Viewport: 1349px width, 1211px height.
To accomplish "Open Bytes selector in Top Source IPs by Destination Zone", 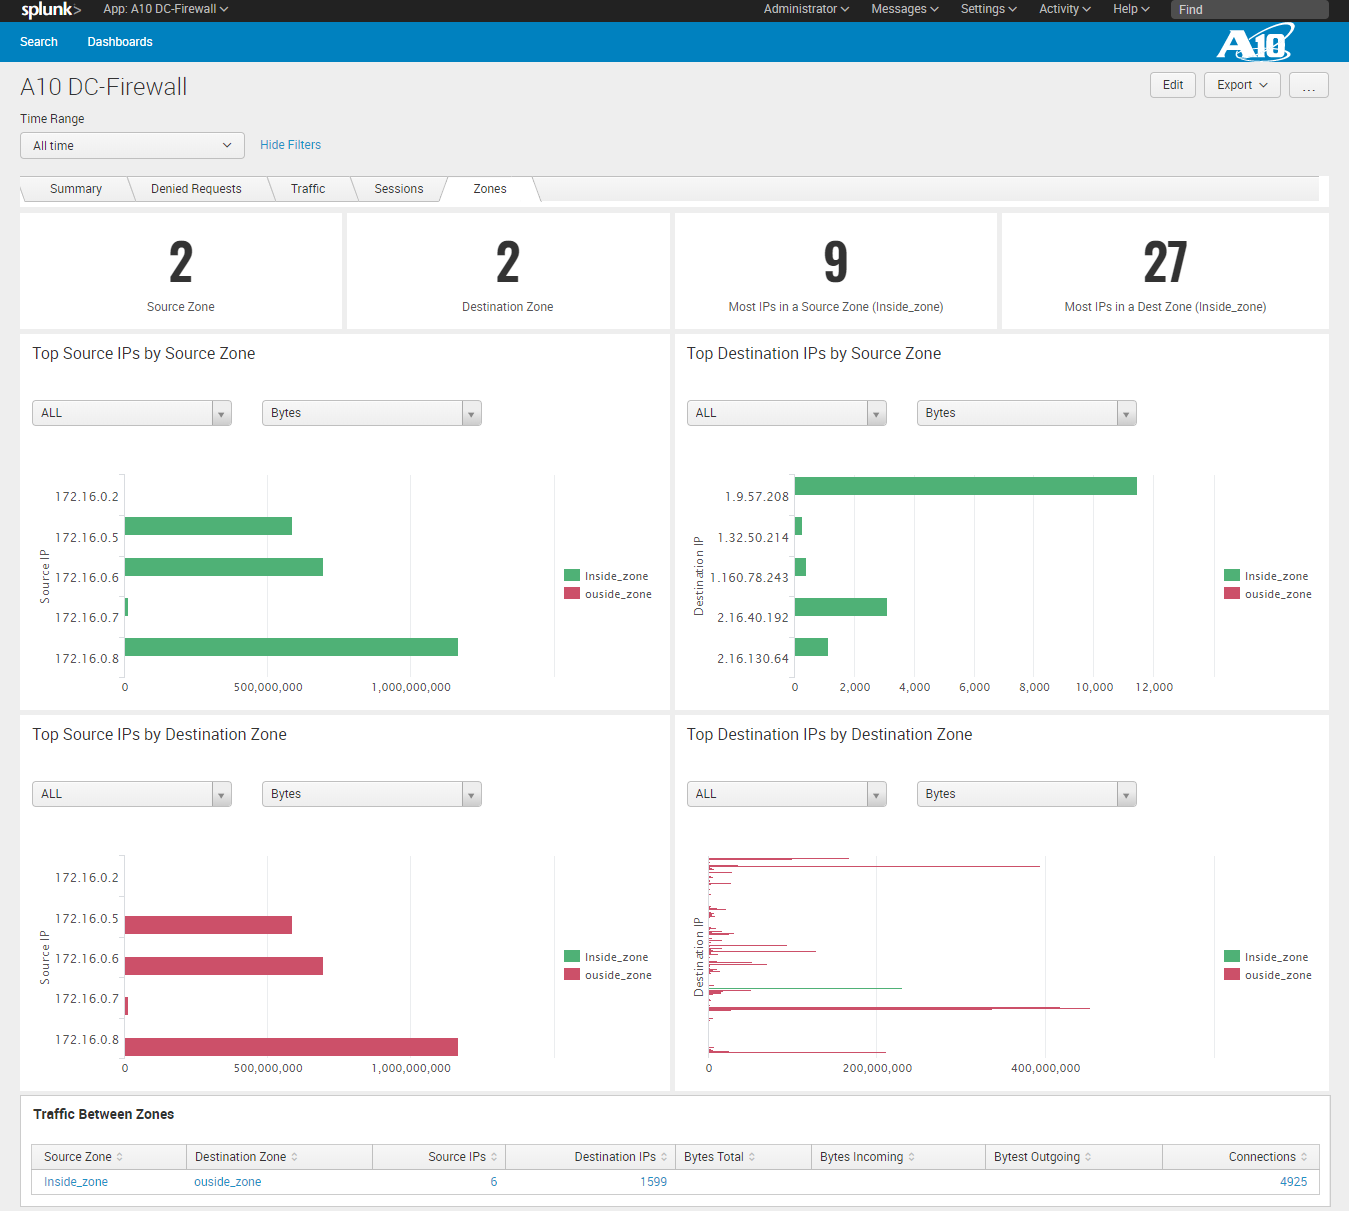I will (372, 794).
